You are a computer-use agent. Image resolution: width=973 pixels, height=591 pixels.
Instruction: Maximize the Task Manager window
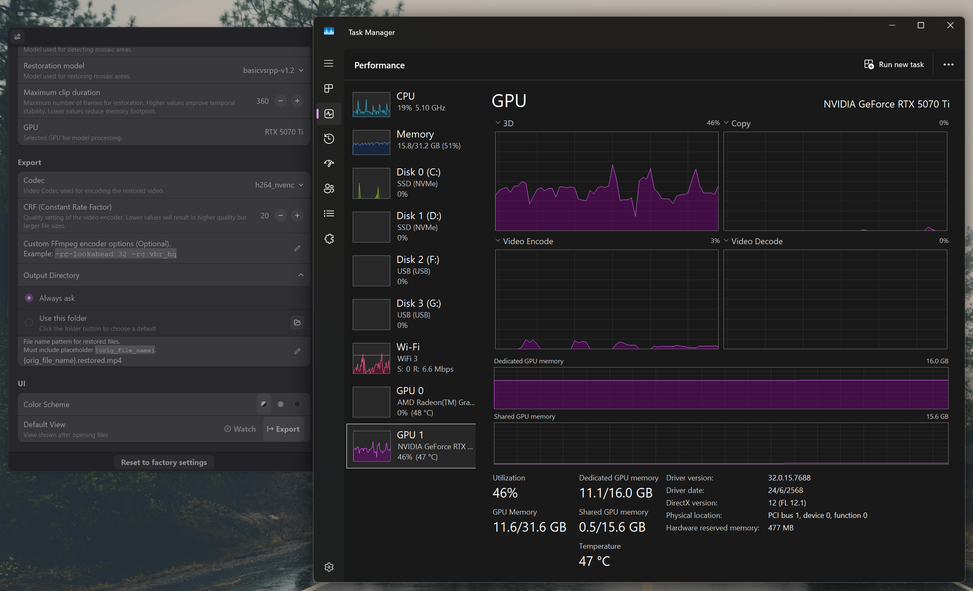click(921, 25)
